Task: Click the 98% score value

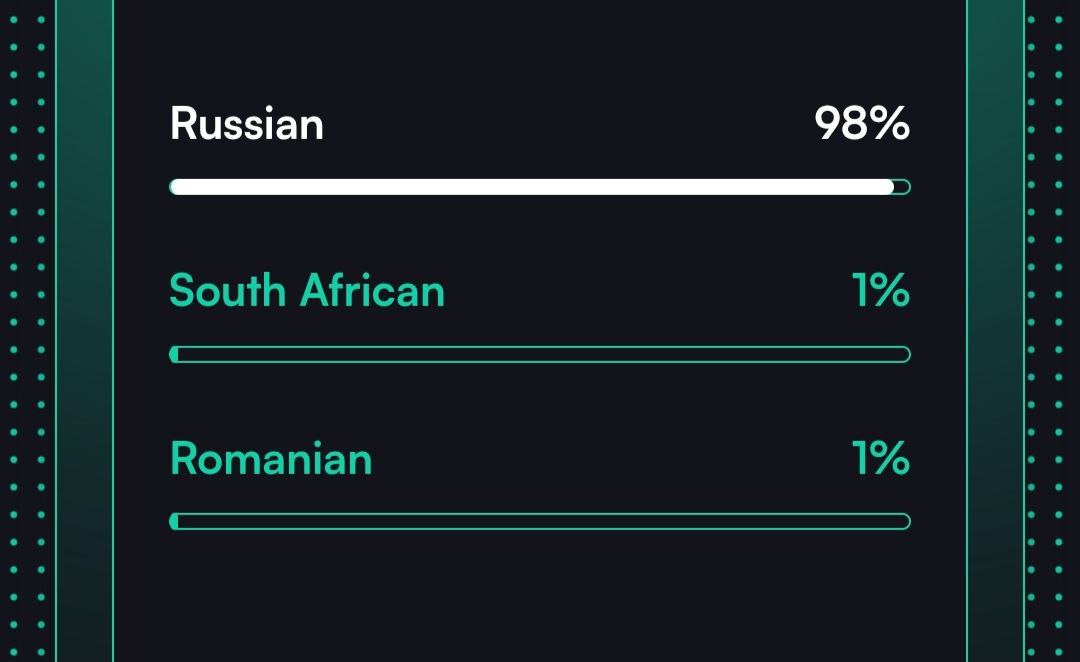Action: (861, 125)
